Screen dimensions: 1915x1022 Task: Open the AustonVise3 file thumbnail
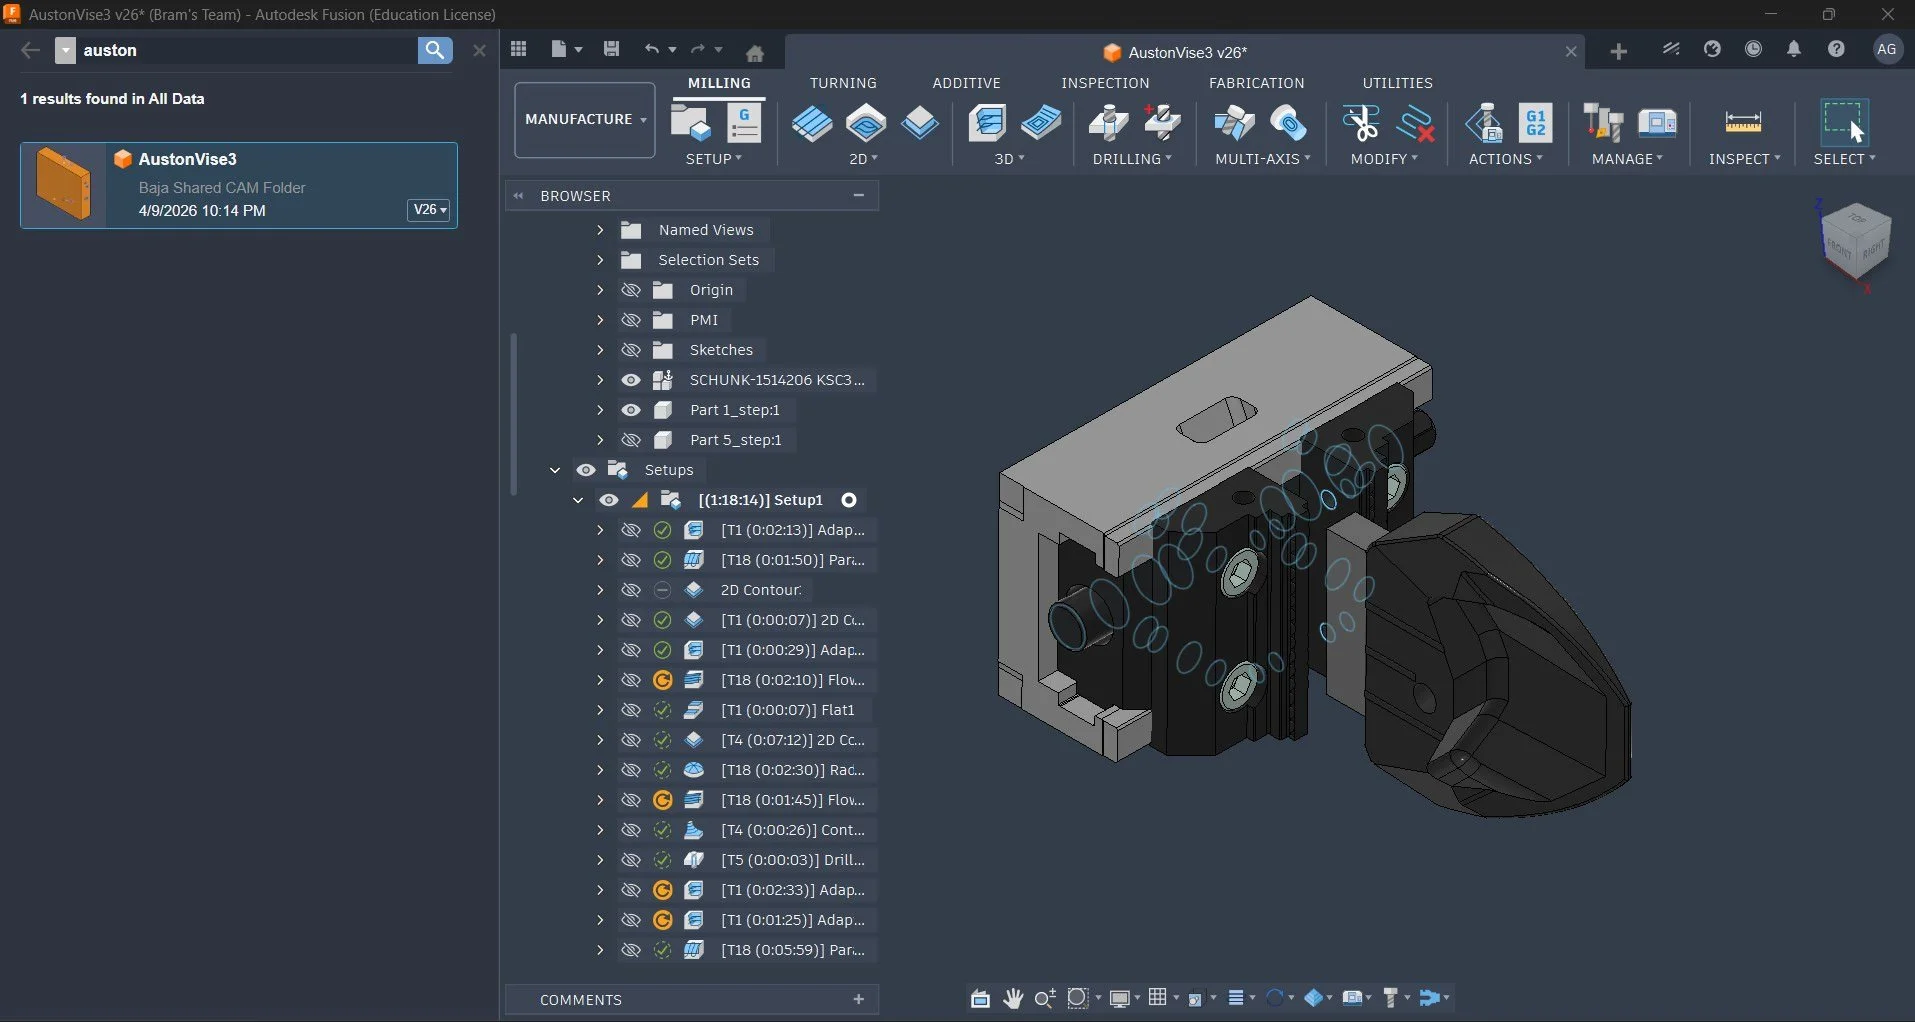point(63,185)
